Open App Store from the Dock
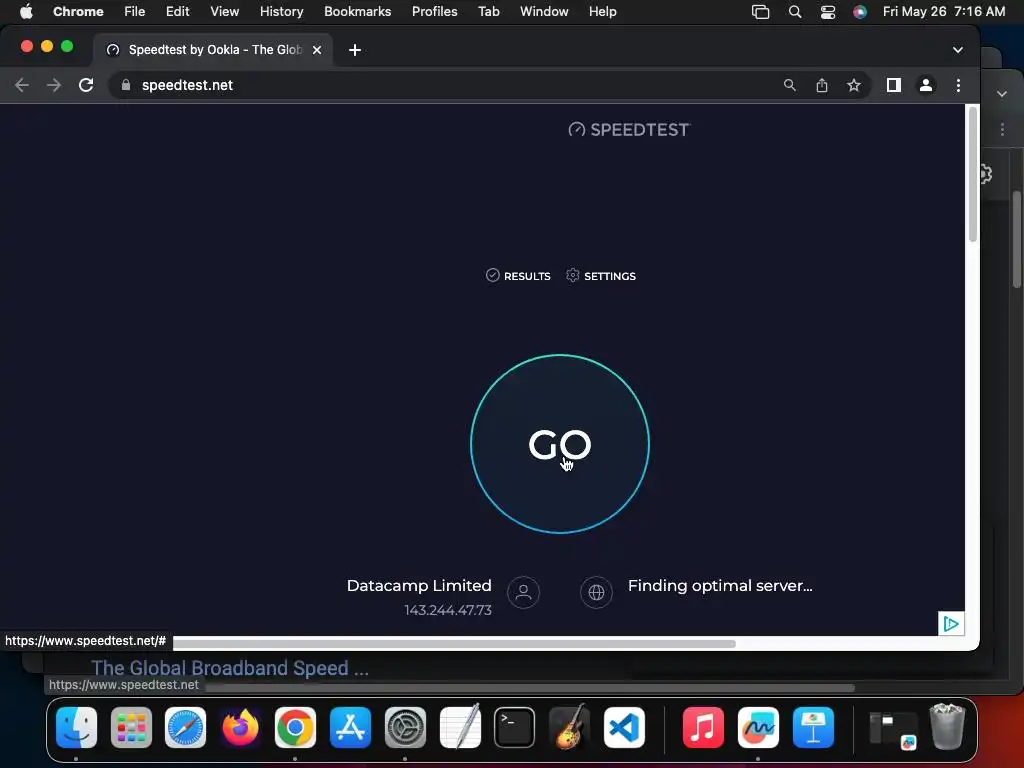The image size is (1024, 768). 350,728
